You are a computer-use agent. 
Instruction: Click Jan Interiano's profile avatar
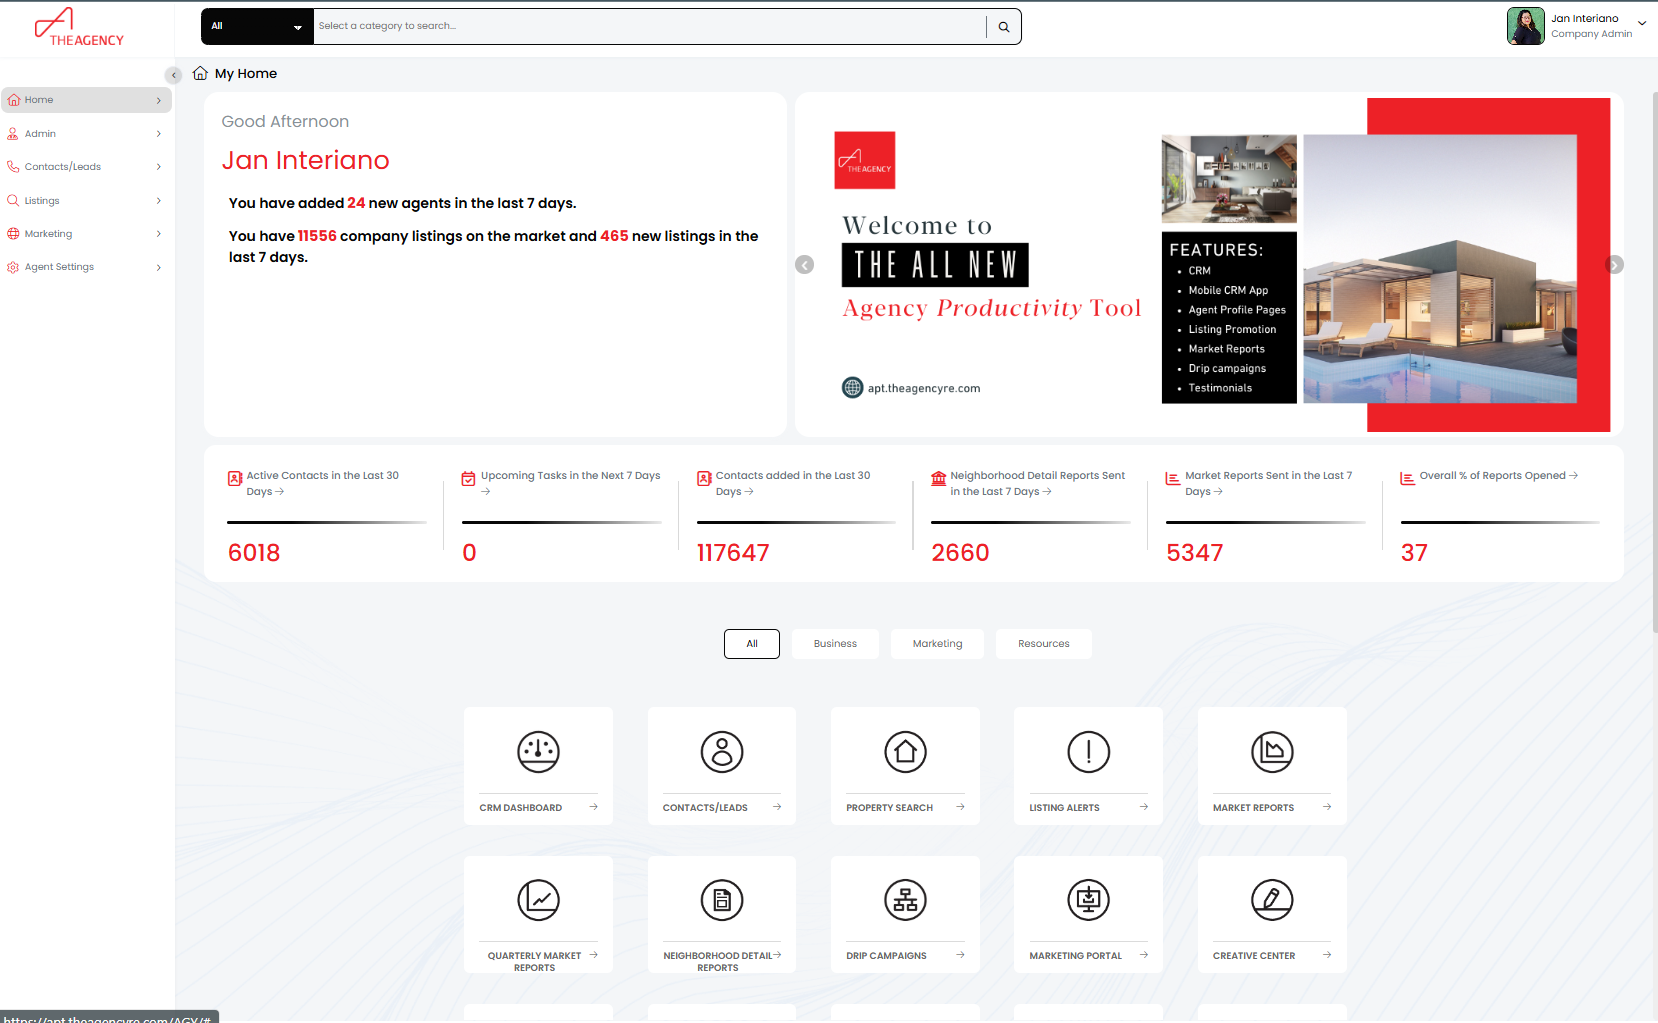coord(1526,26)
